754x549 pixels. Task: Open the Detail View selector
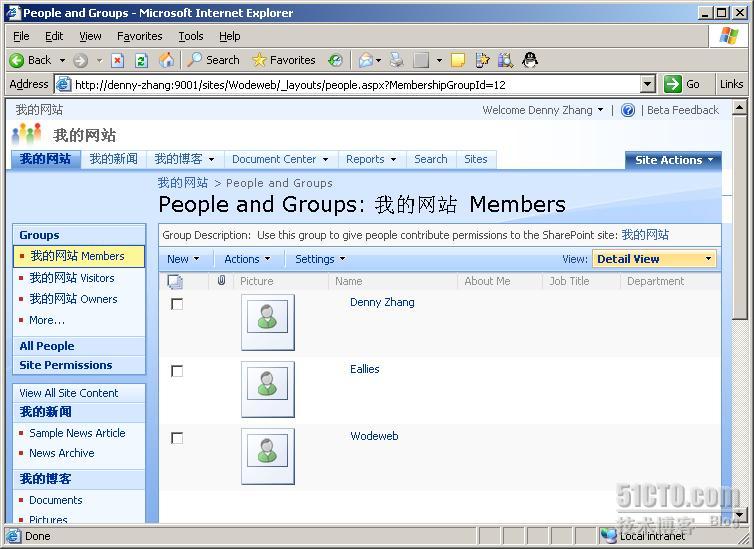[654, 259]
